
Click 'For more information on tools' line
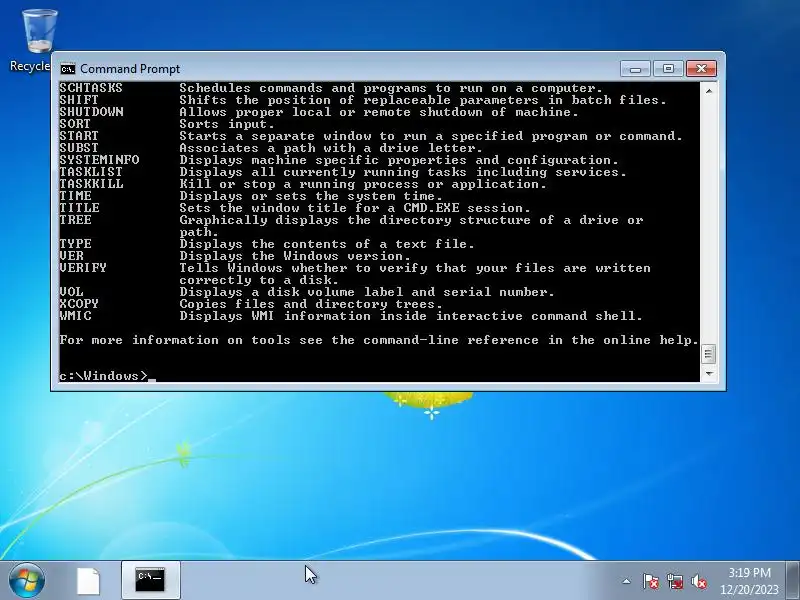tap(379, 340)
